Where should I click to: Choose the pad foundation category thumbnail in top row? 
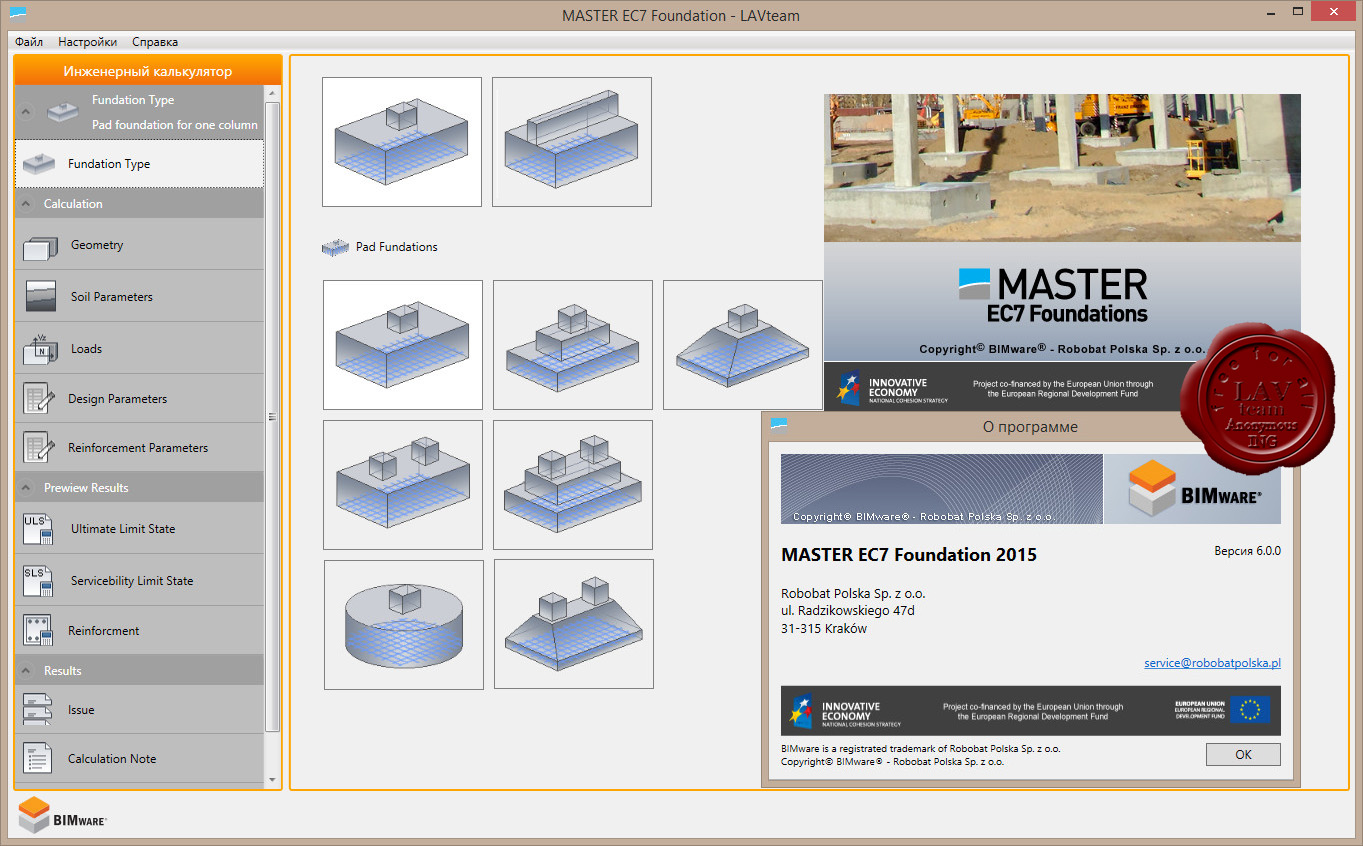[x=402, y=142]
